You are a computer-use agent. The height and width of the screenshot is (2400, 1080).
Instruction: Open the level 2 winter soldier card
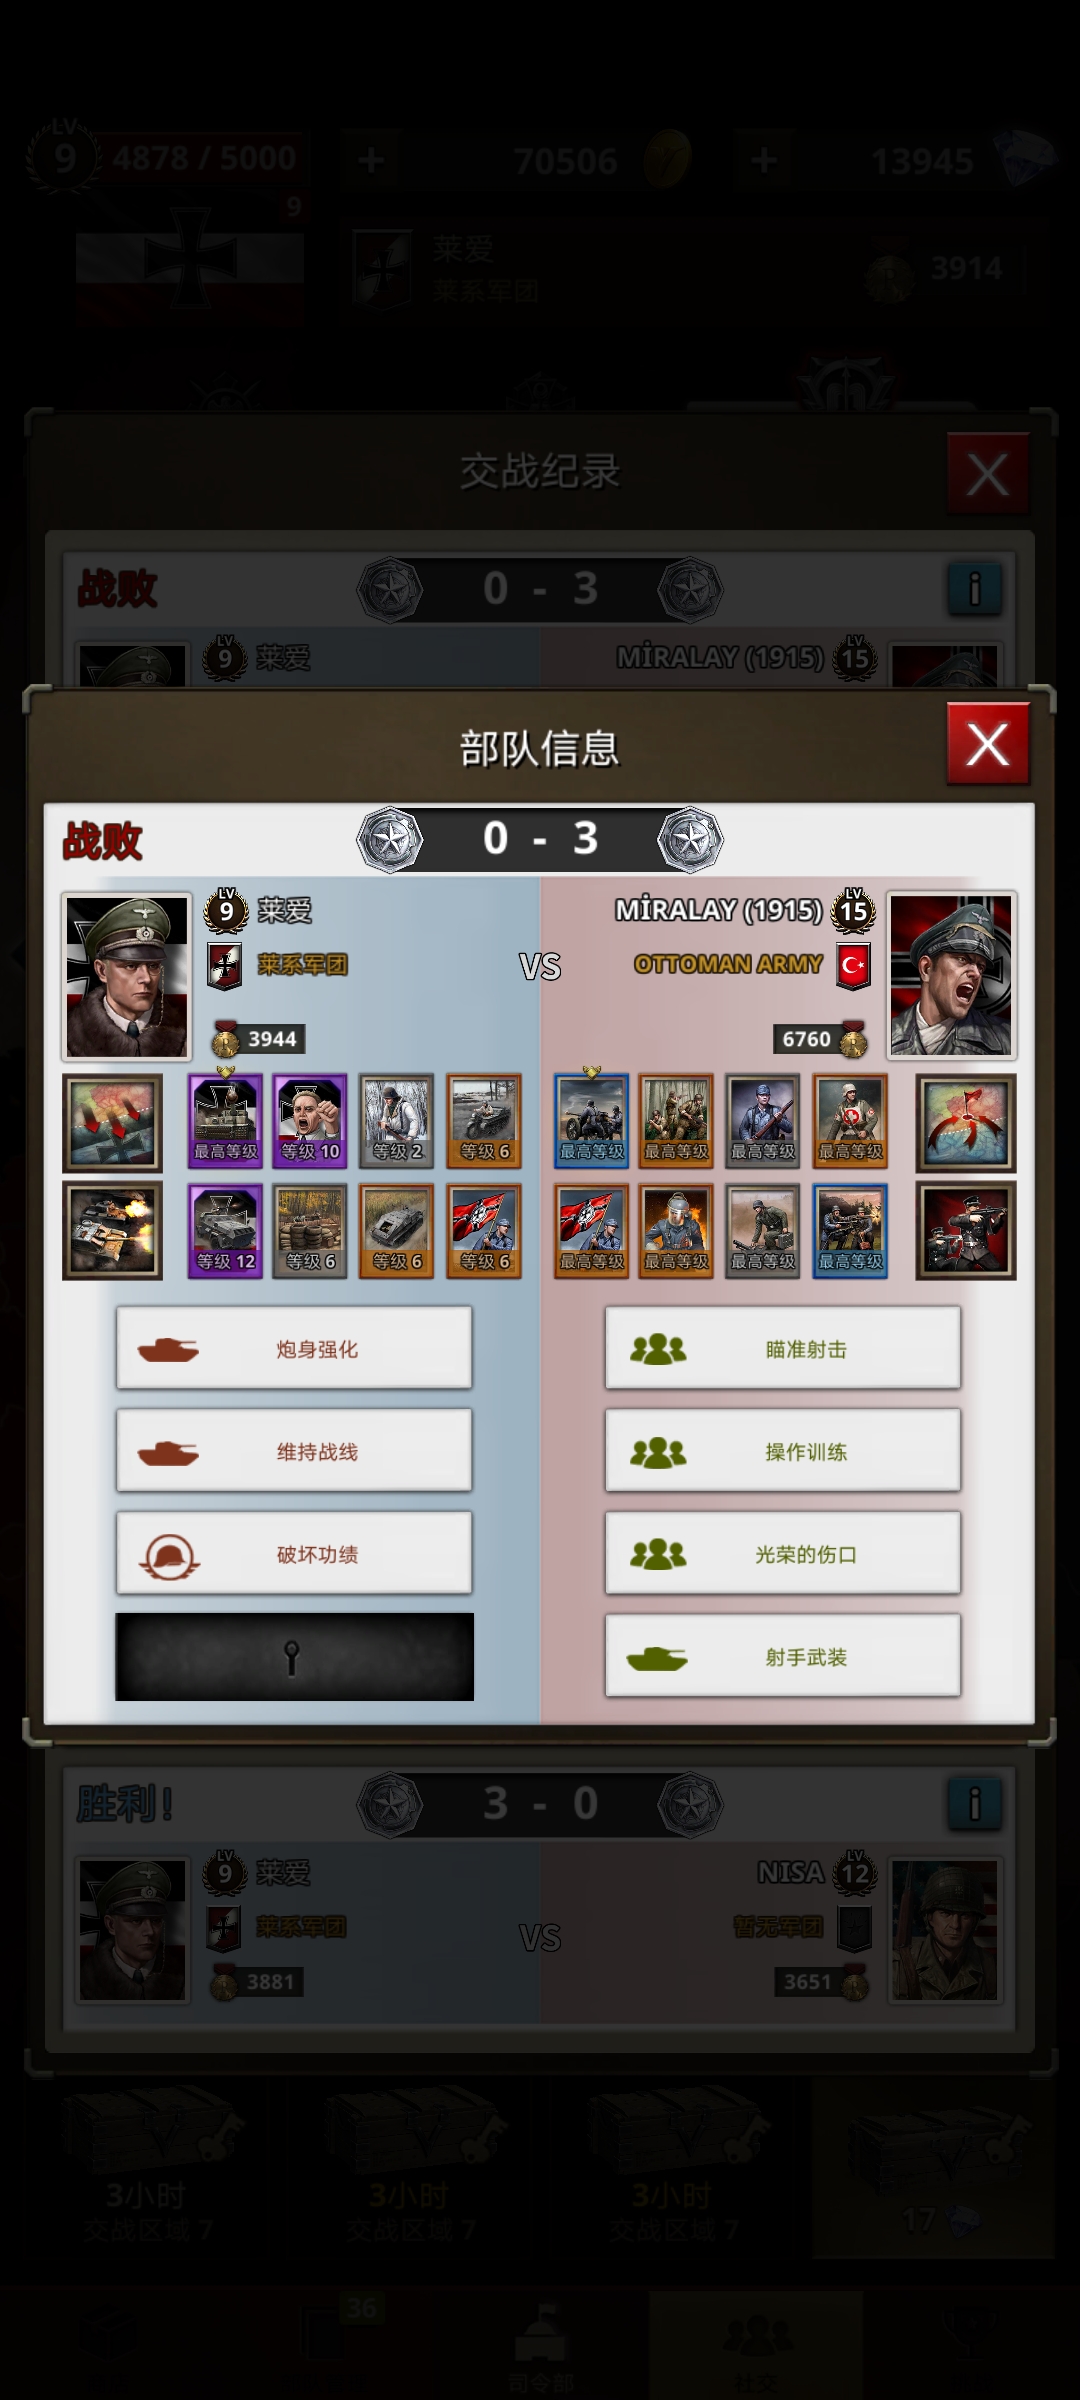point(397,1121)
